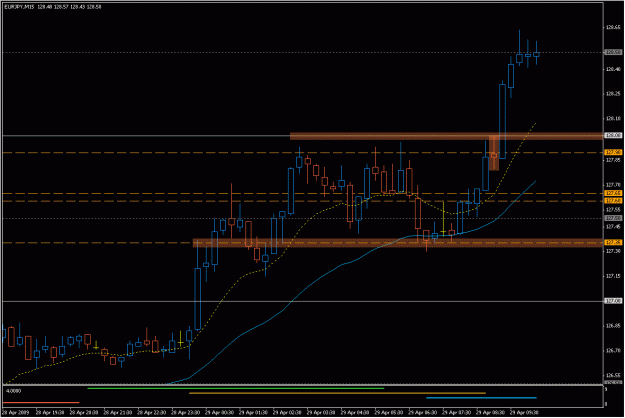Click the 127.85 price scale value
Screen dimensions: 625x418
[x=613, y=160]
